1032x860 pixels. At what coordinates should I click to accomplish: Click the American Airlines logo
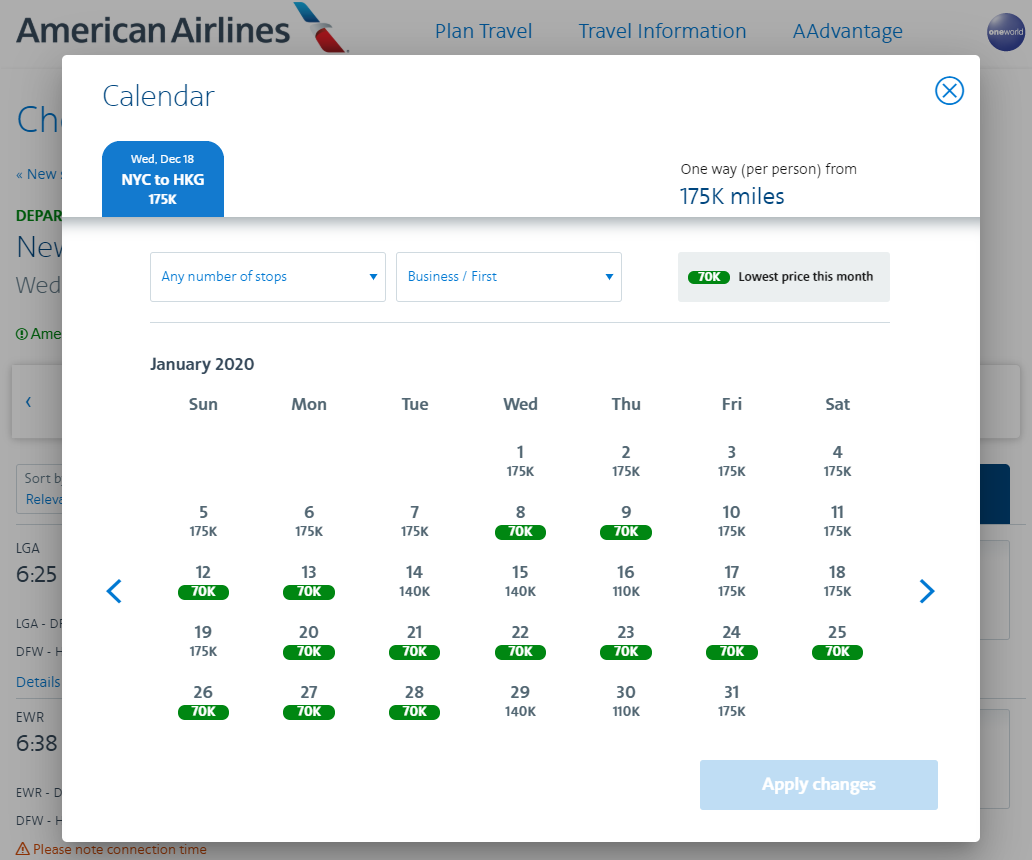(x=182, y=29)
